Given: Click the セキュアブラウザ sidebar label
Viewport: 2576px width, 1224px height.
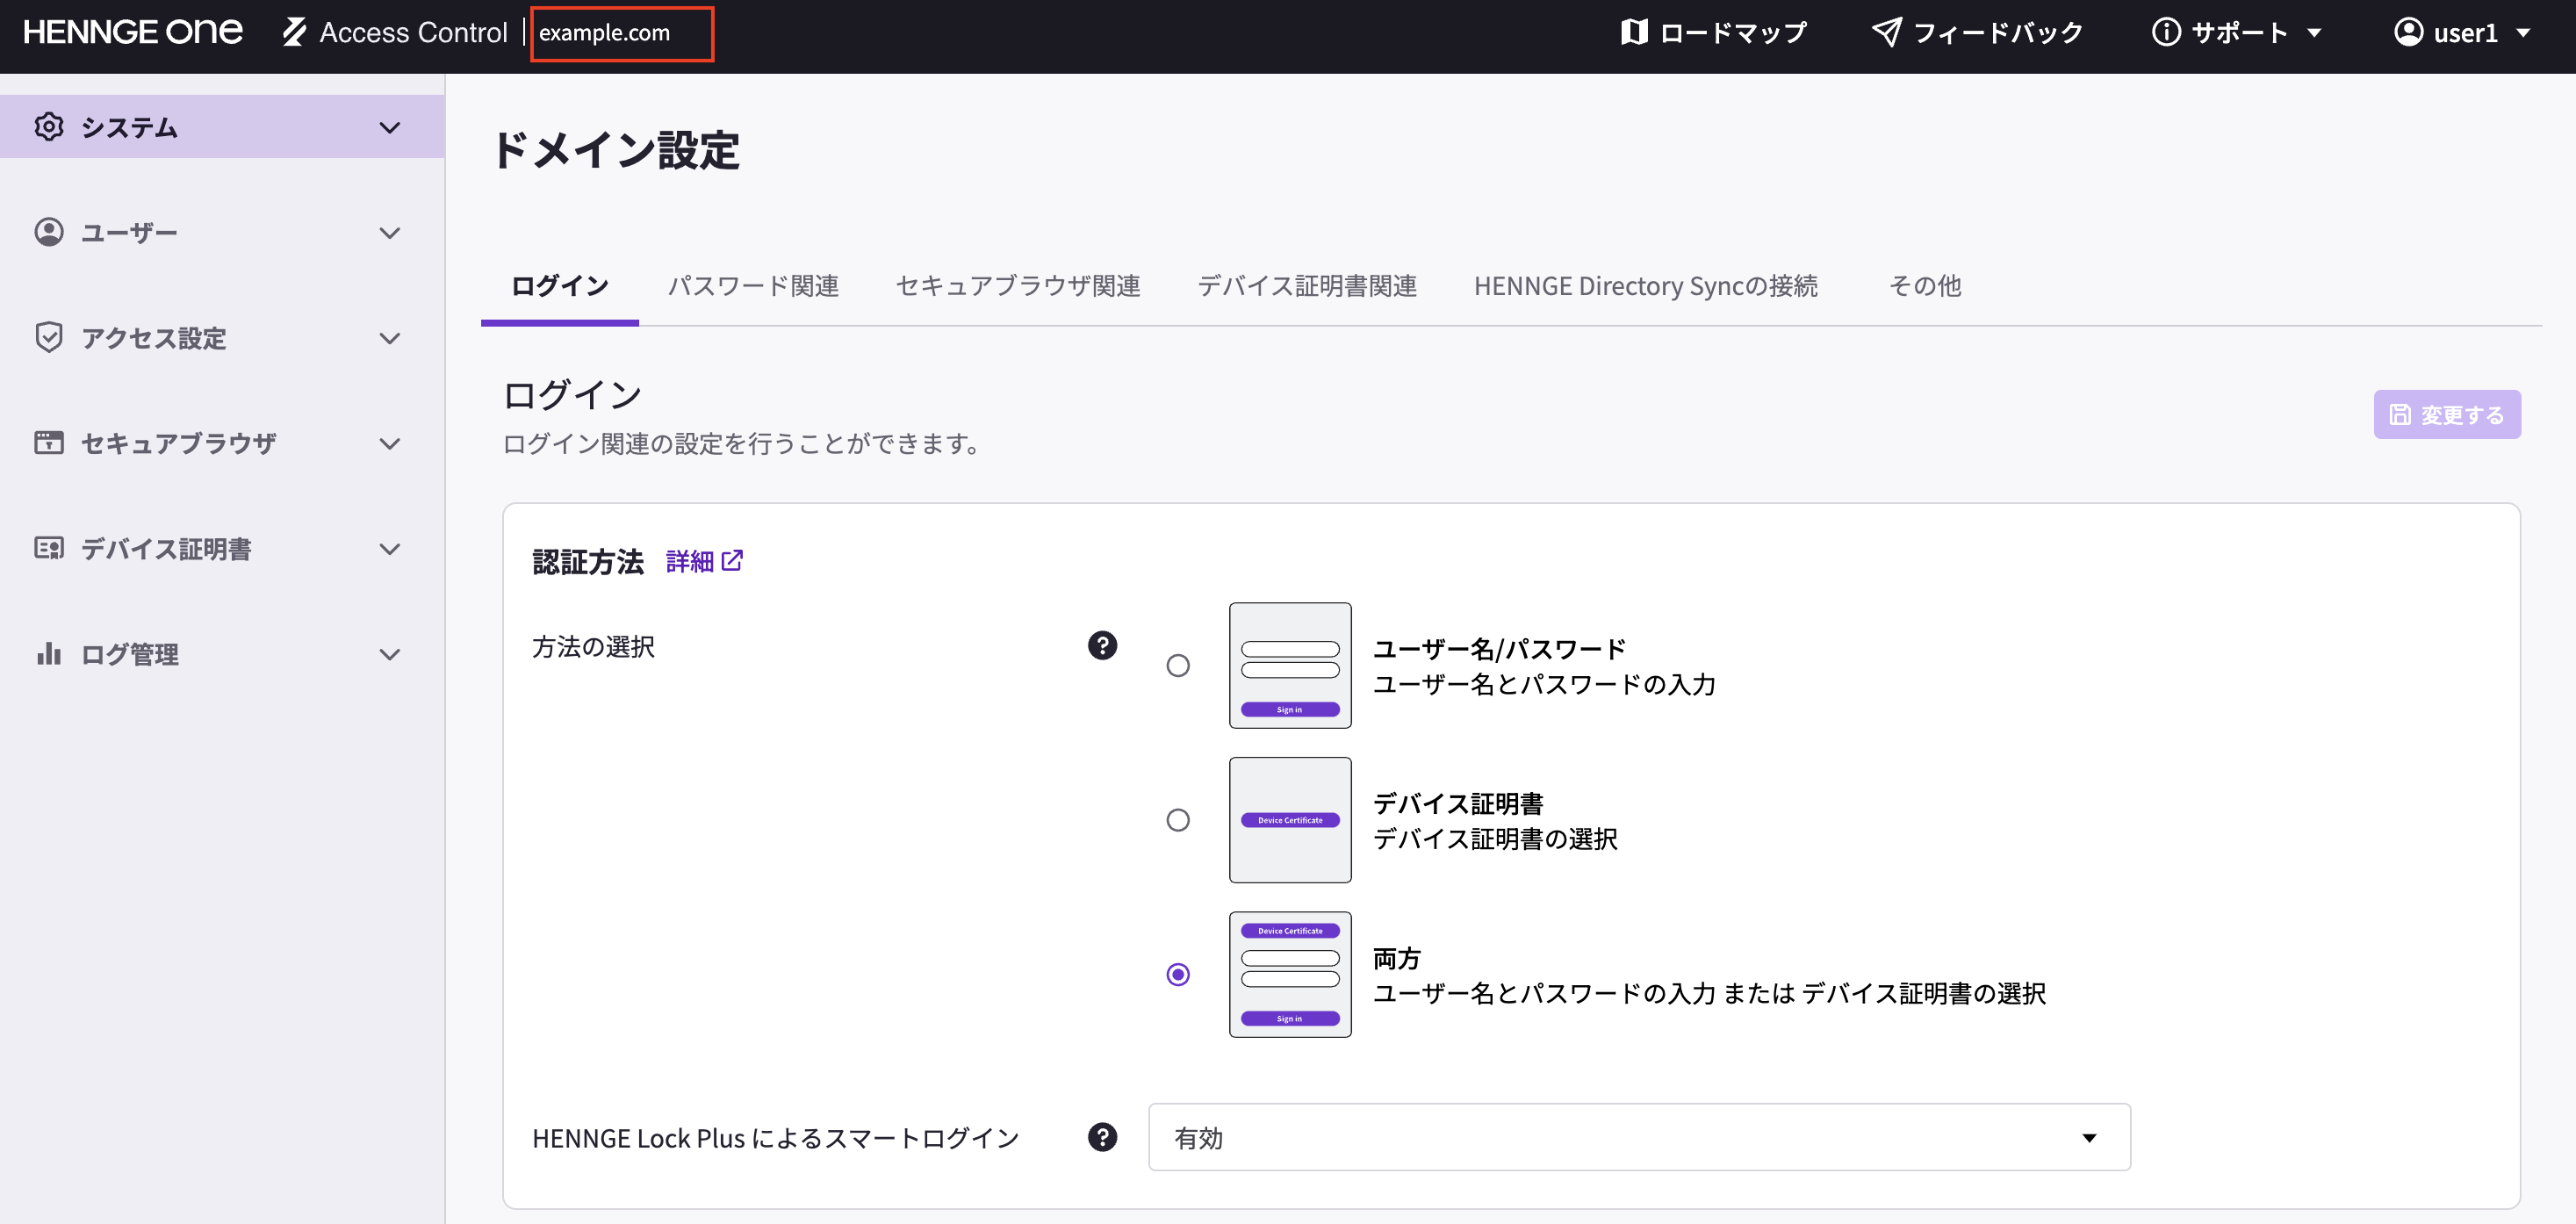Looking at the screenshot, I should click(x=179, y=444).
